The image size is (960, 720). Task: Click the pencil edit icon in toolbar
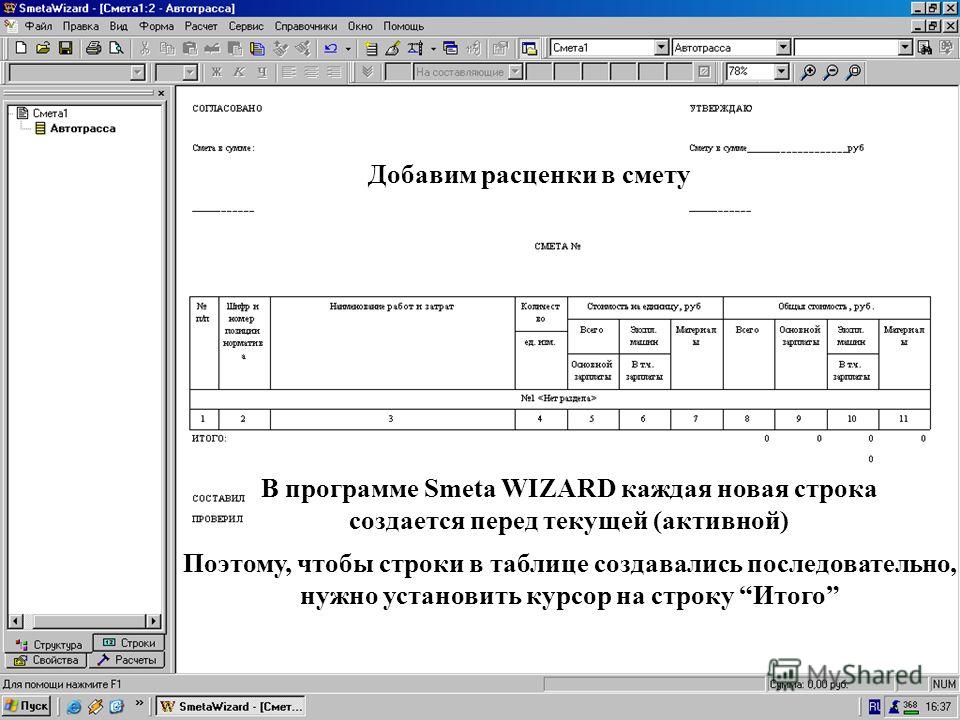tap(392, 48)
